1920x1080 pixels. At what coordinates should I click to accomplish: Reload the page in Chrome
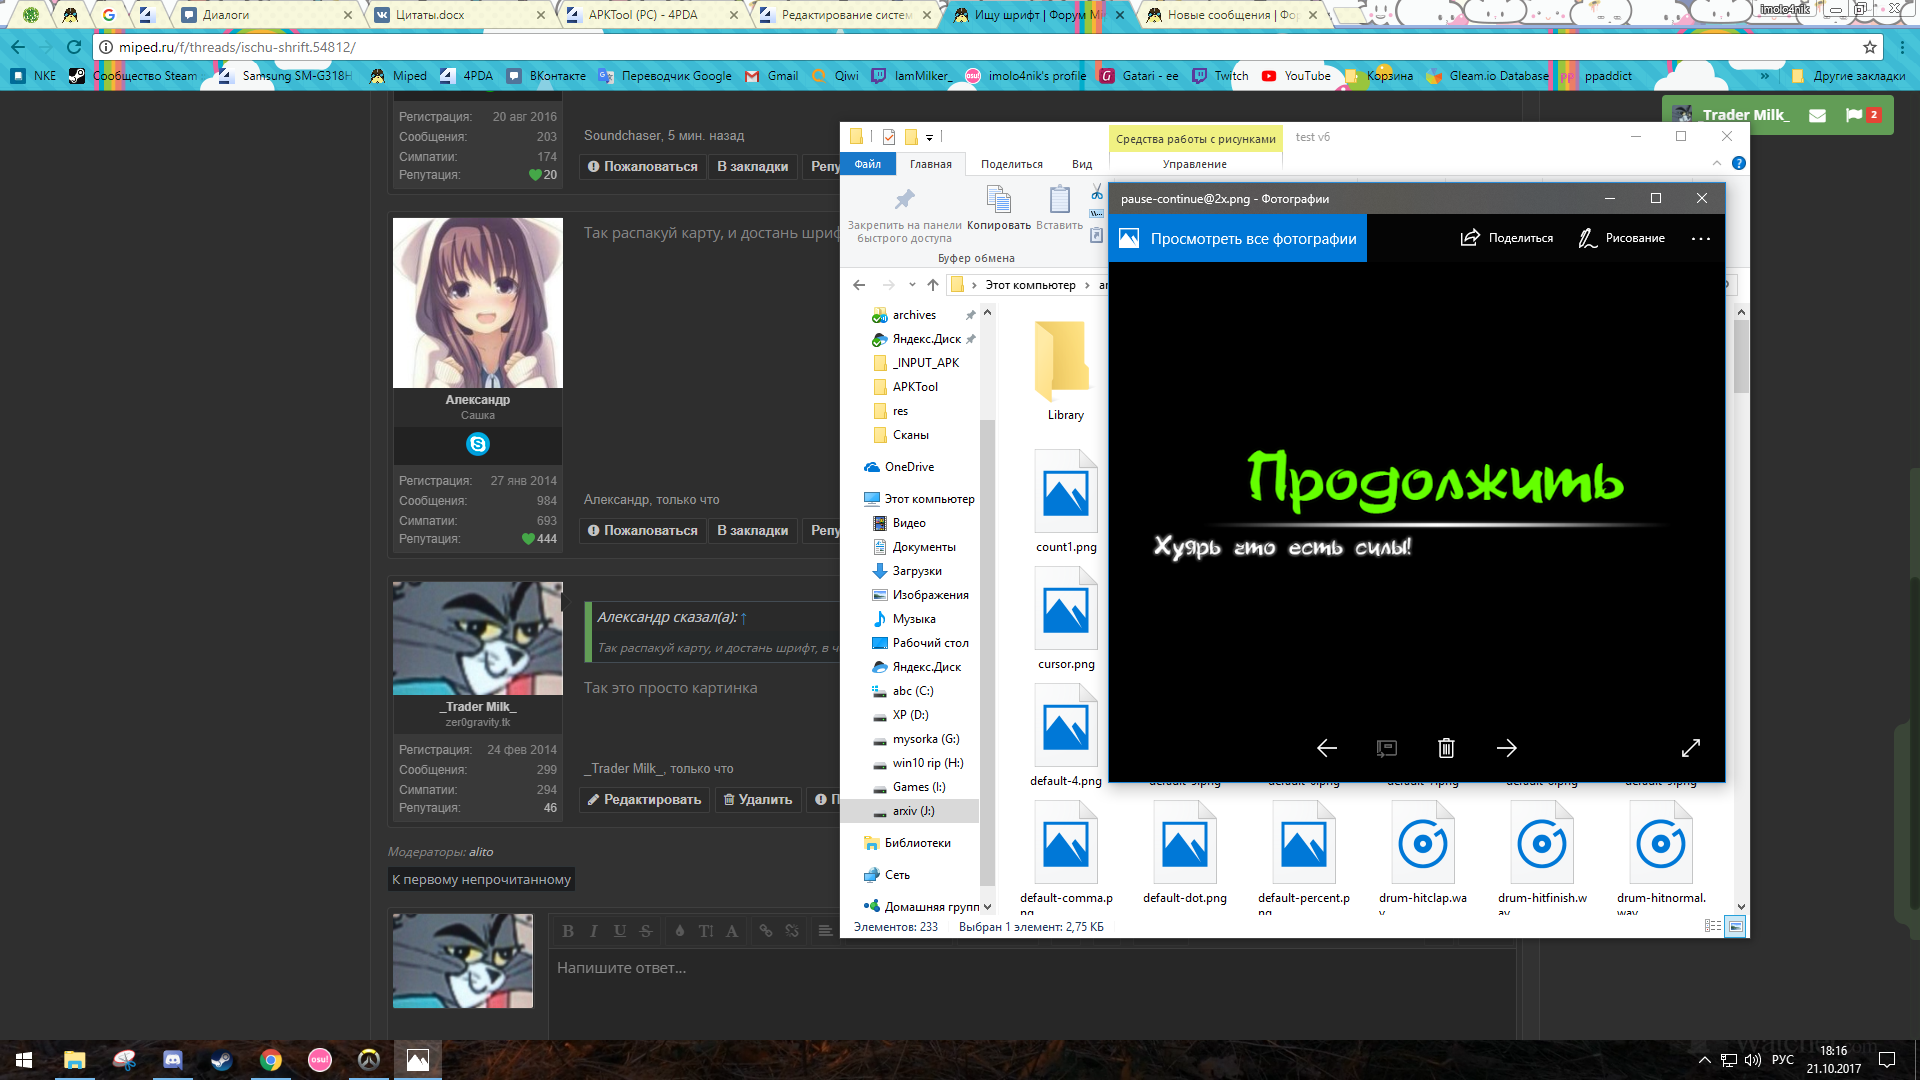point(74,47)
